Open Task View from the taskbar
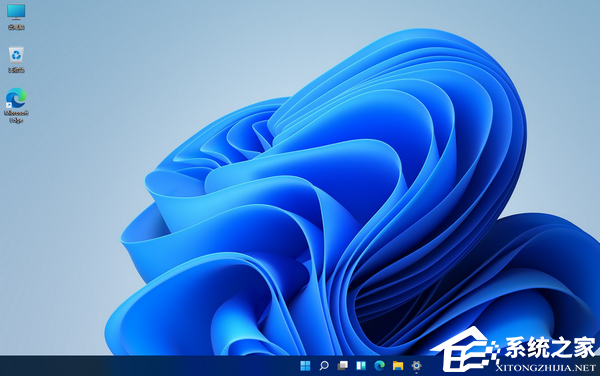The height and width of the screenshot is (376, 600). click(x=342, y=366)
